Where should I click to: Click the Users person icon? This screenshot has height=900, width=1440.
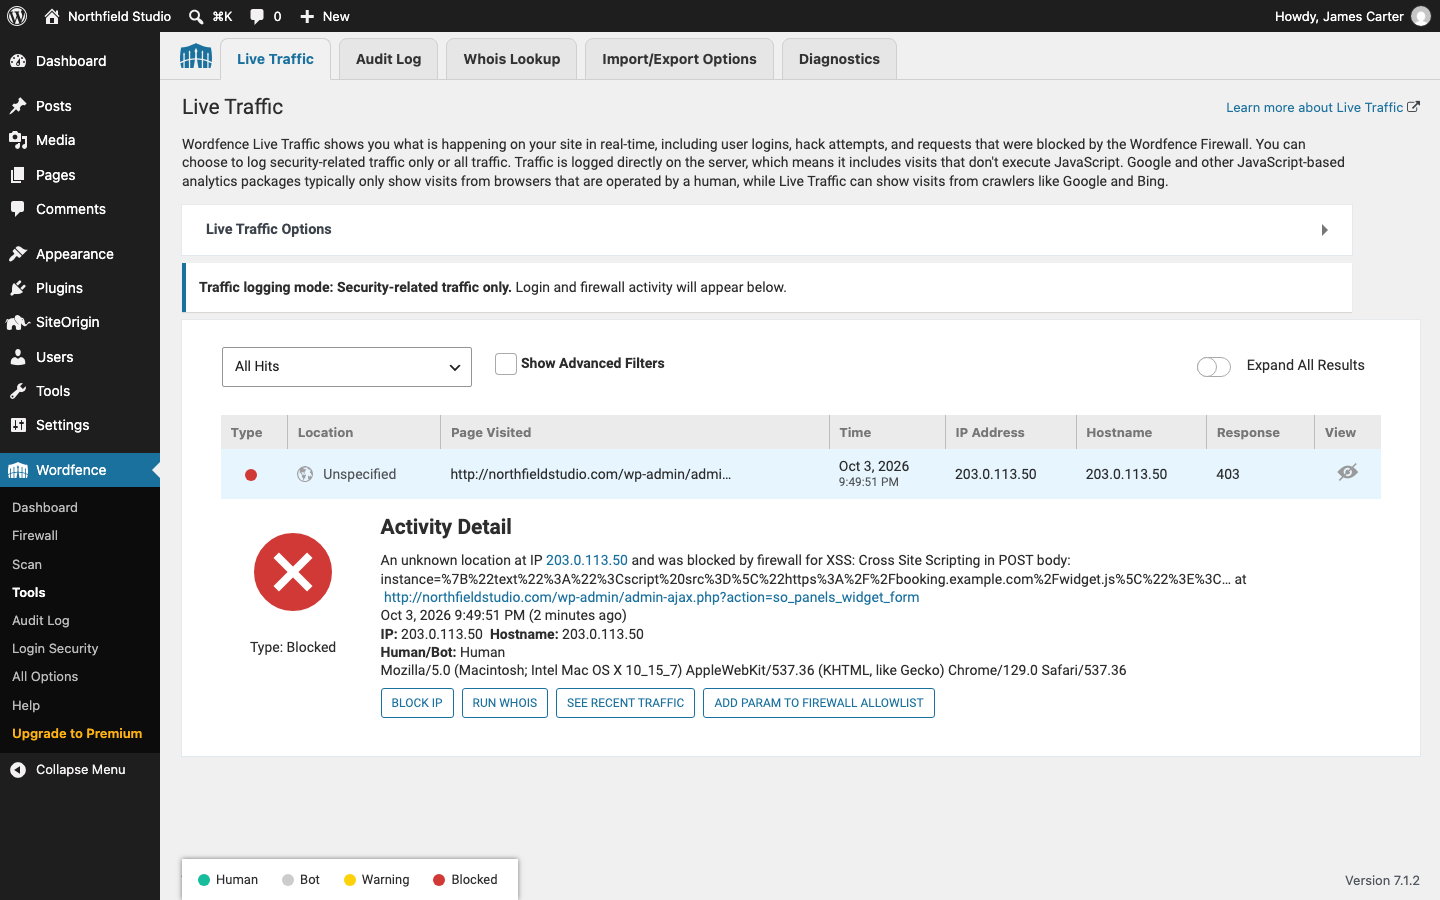pyautogui.click(x=18, y=357)
